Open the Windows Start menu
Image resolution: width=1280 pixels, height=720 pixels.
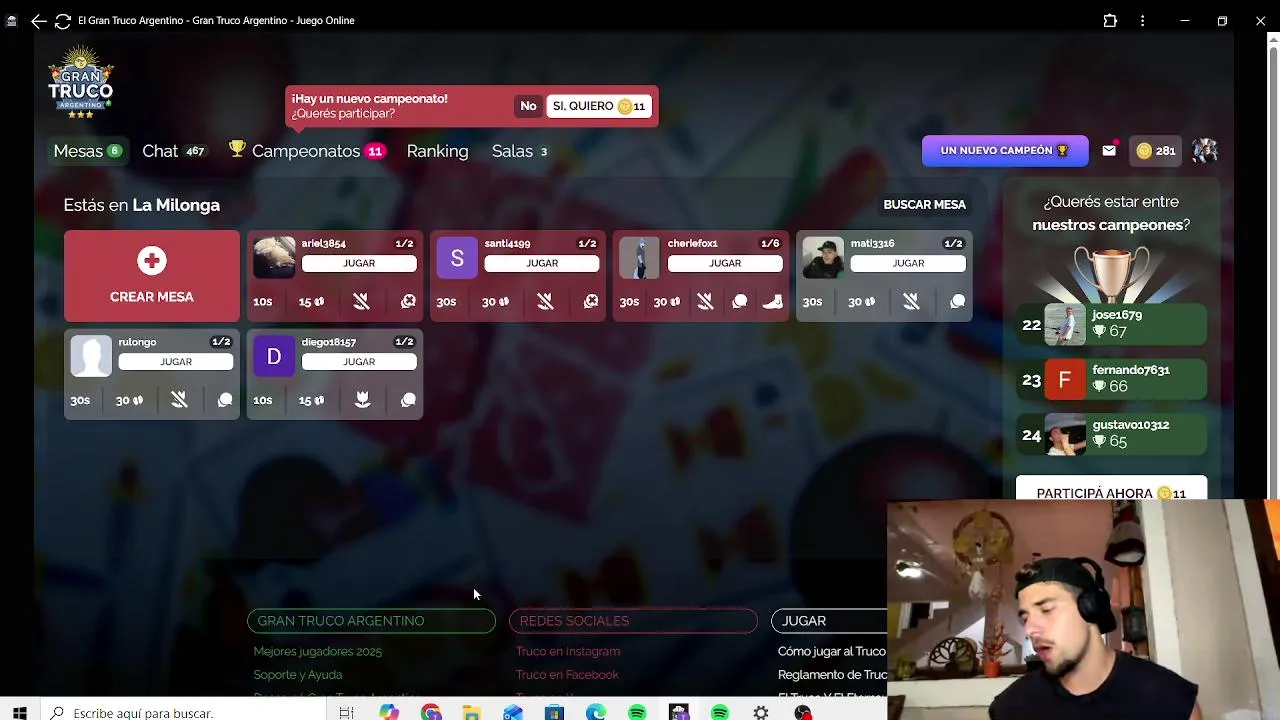pyautogui.click(x=19, y=713)
